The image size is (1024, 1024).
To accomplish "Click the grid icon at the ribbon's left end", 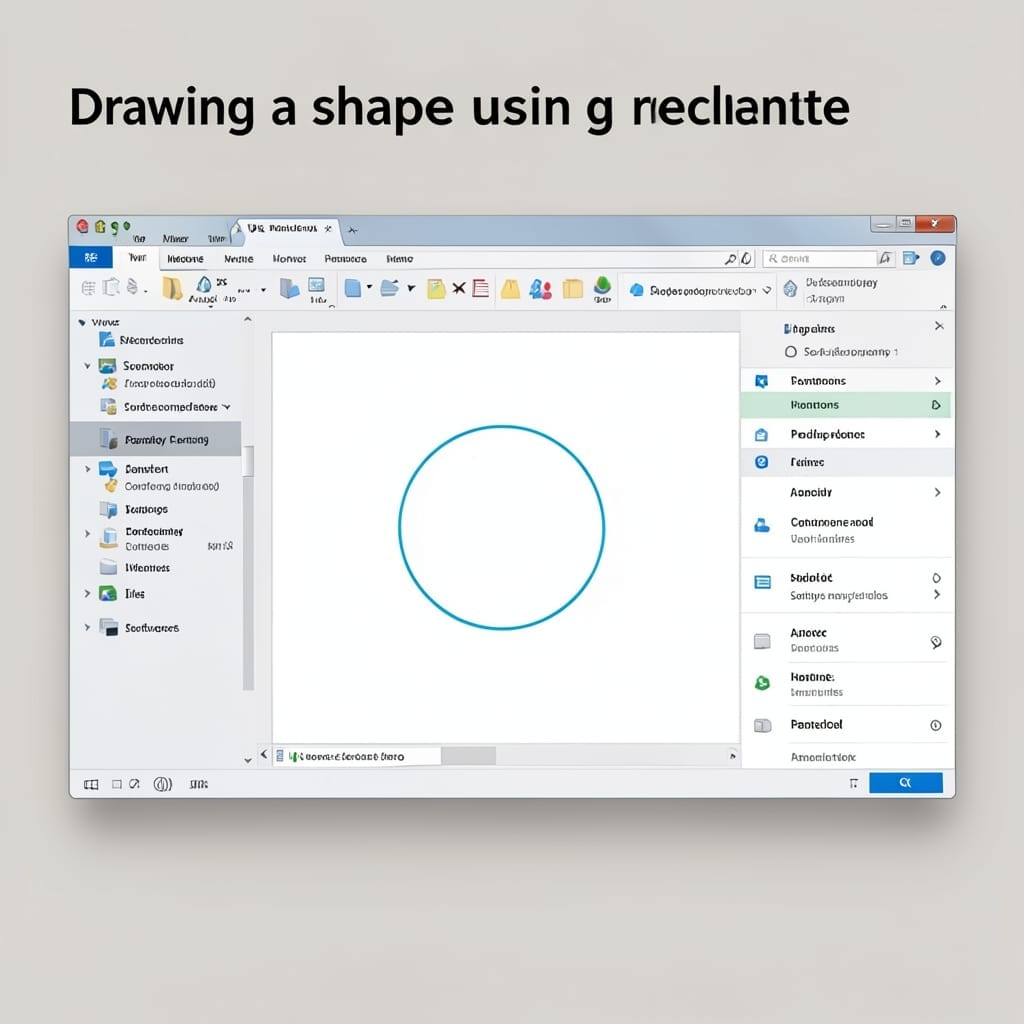I will 88,287.
